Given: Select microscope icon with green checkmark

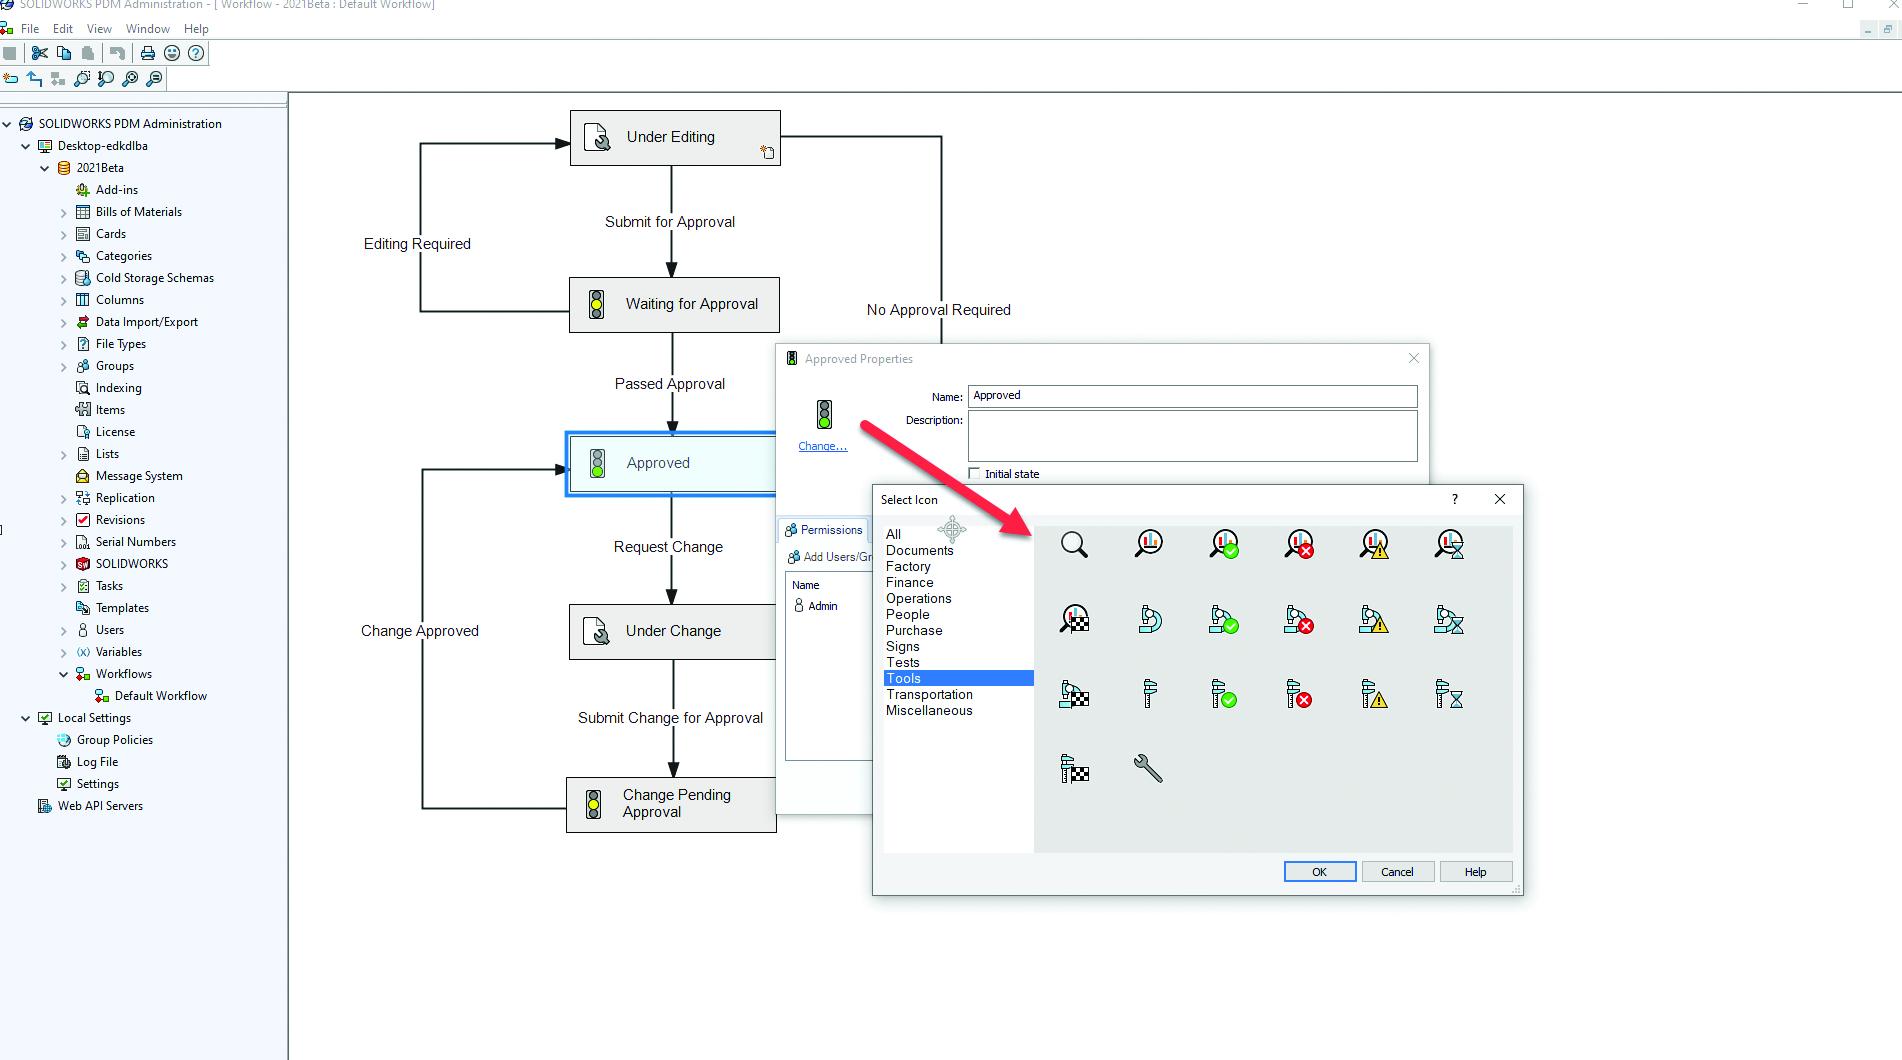Looking at the screenshot, I should point(1224,619).
